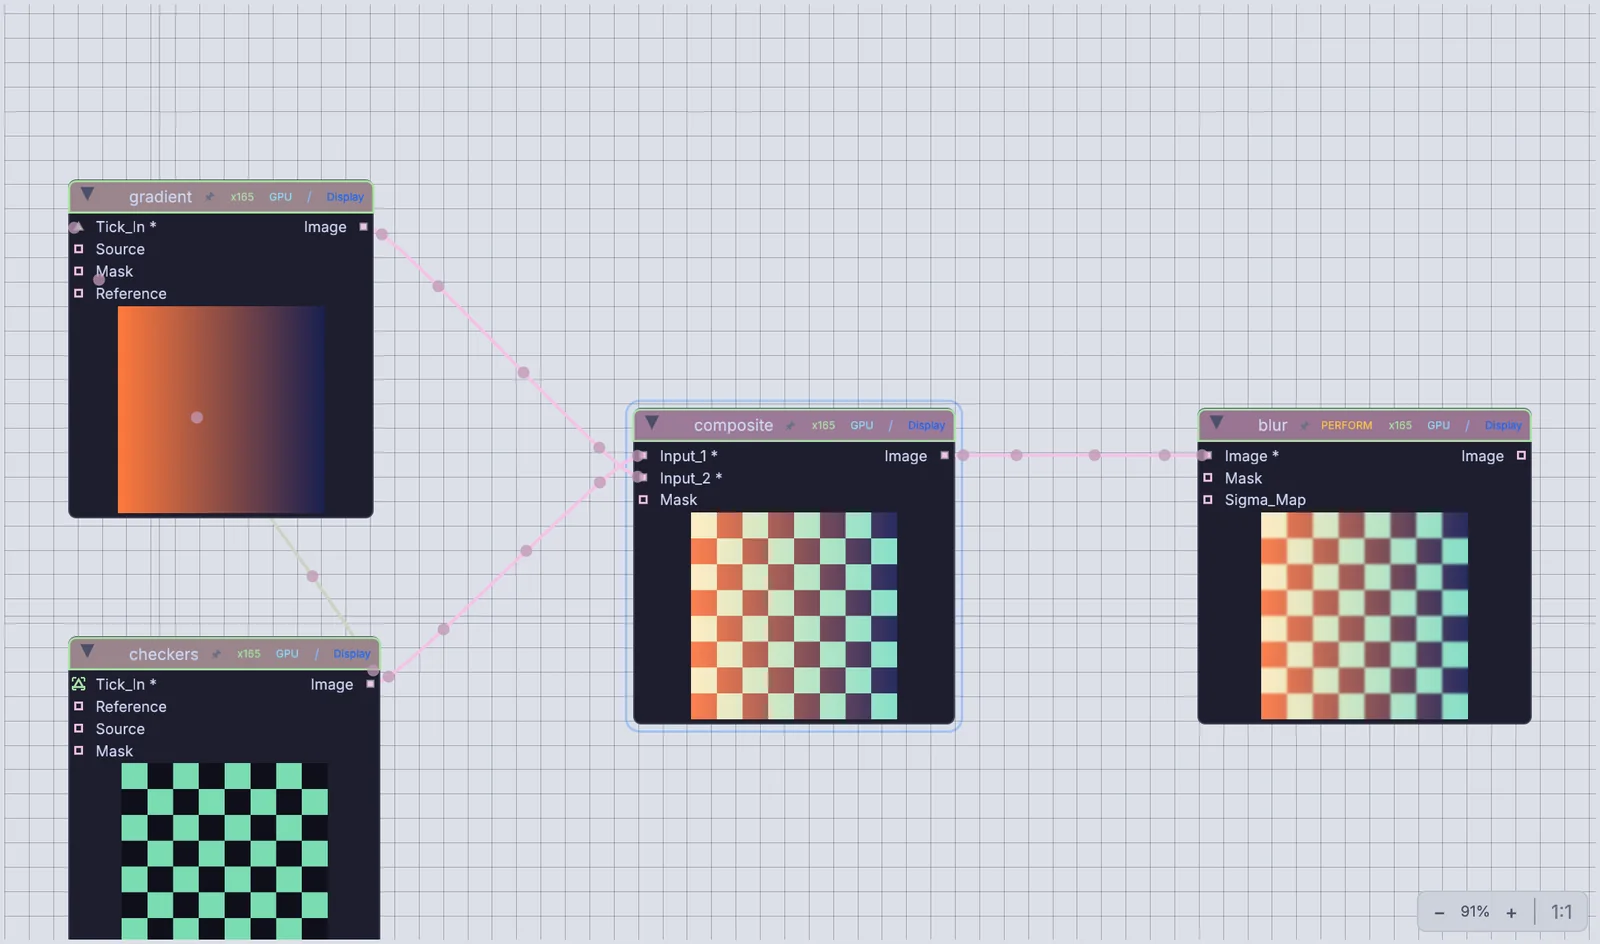Select the gradient preview thumbnail
This screenshot has height=944, width=1600.
[x=221, y=410]
